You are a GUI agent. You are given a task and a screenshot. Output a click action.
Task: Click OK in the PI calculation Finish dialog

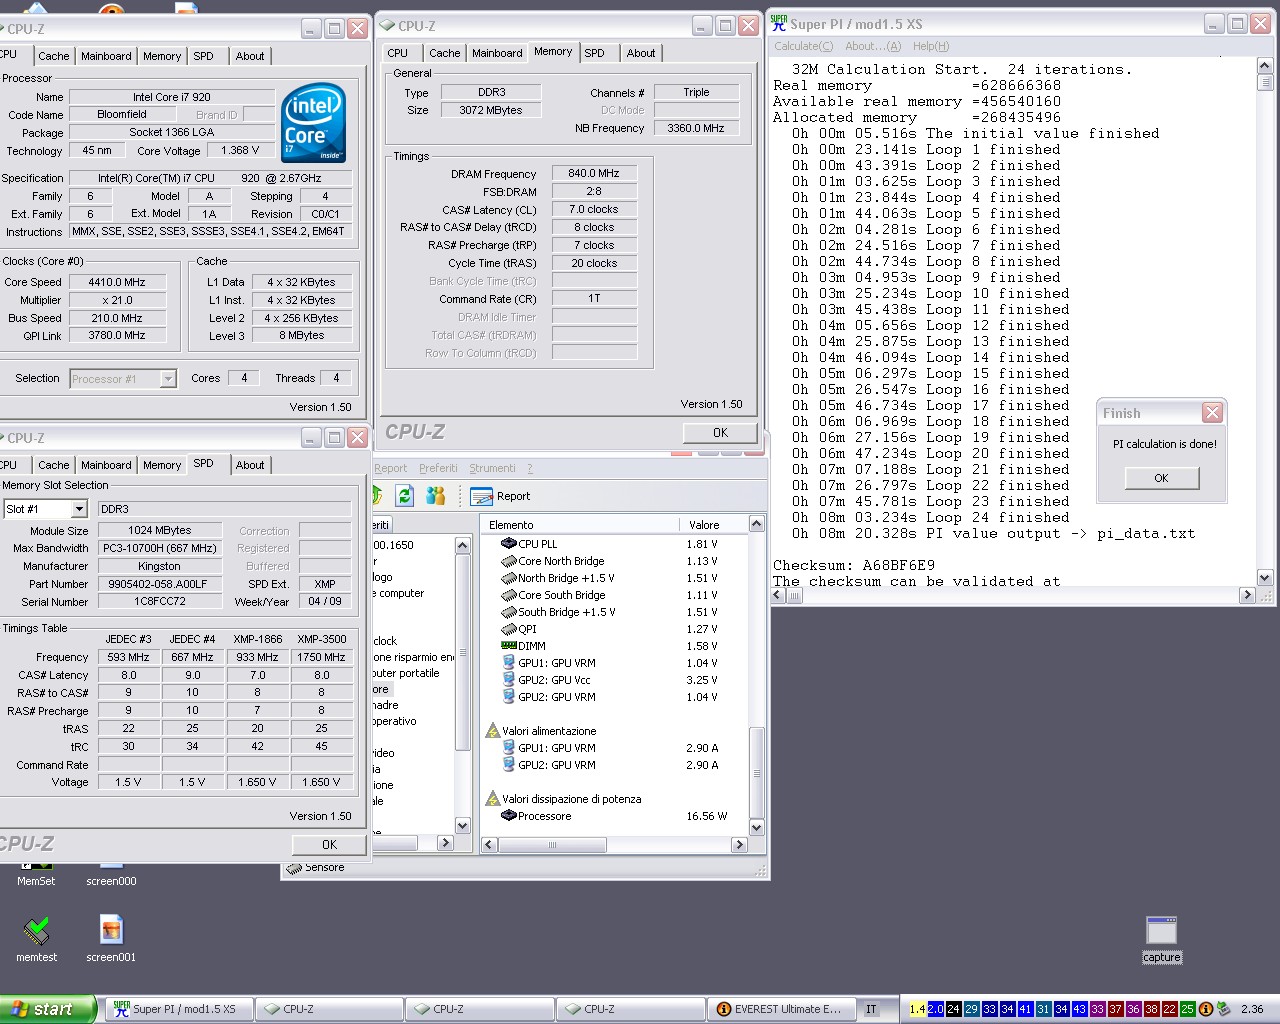pyautogui.click(x=1161, y=478)
